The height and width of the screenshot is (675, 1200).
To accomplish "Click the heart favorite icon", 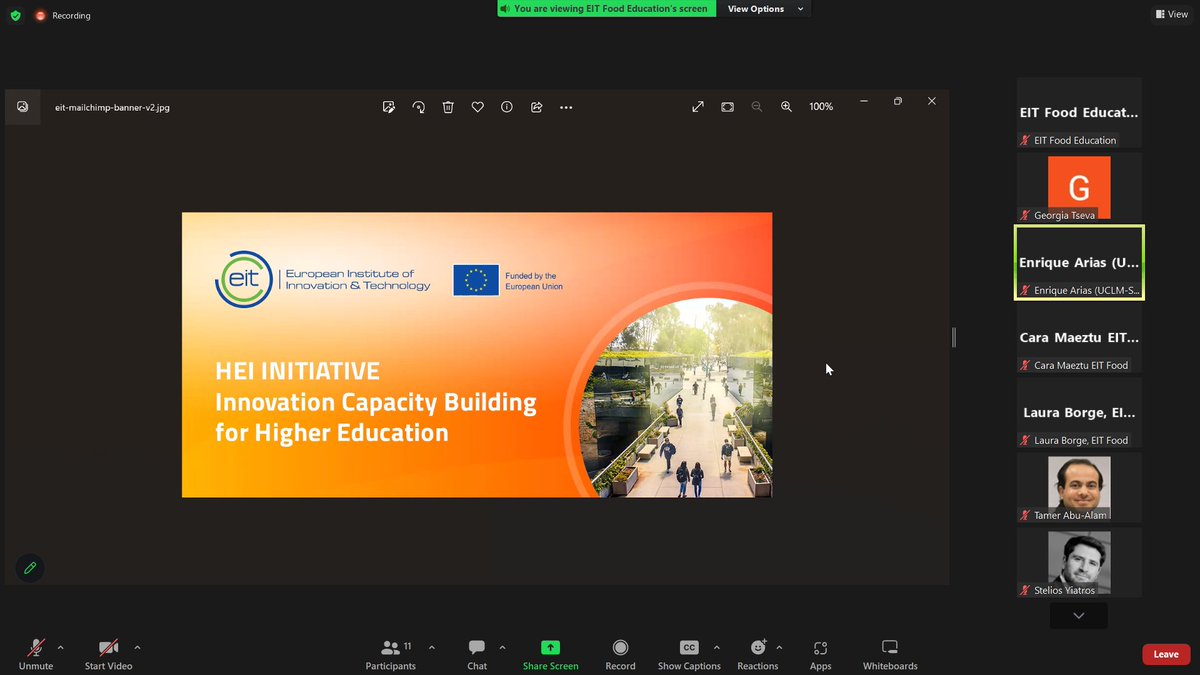I will point(478,107).
